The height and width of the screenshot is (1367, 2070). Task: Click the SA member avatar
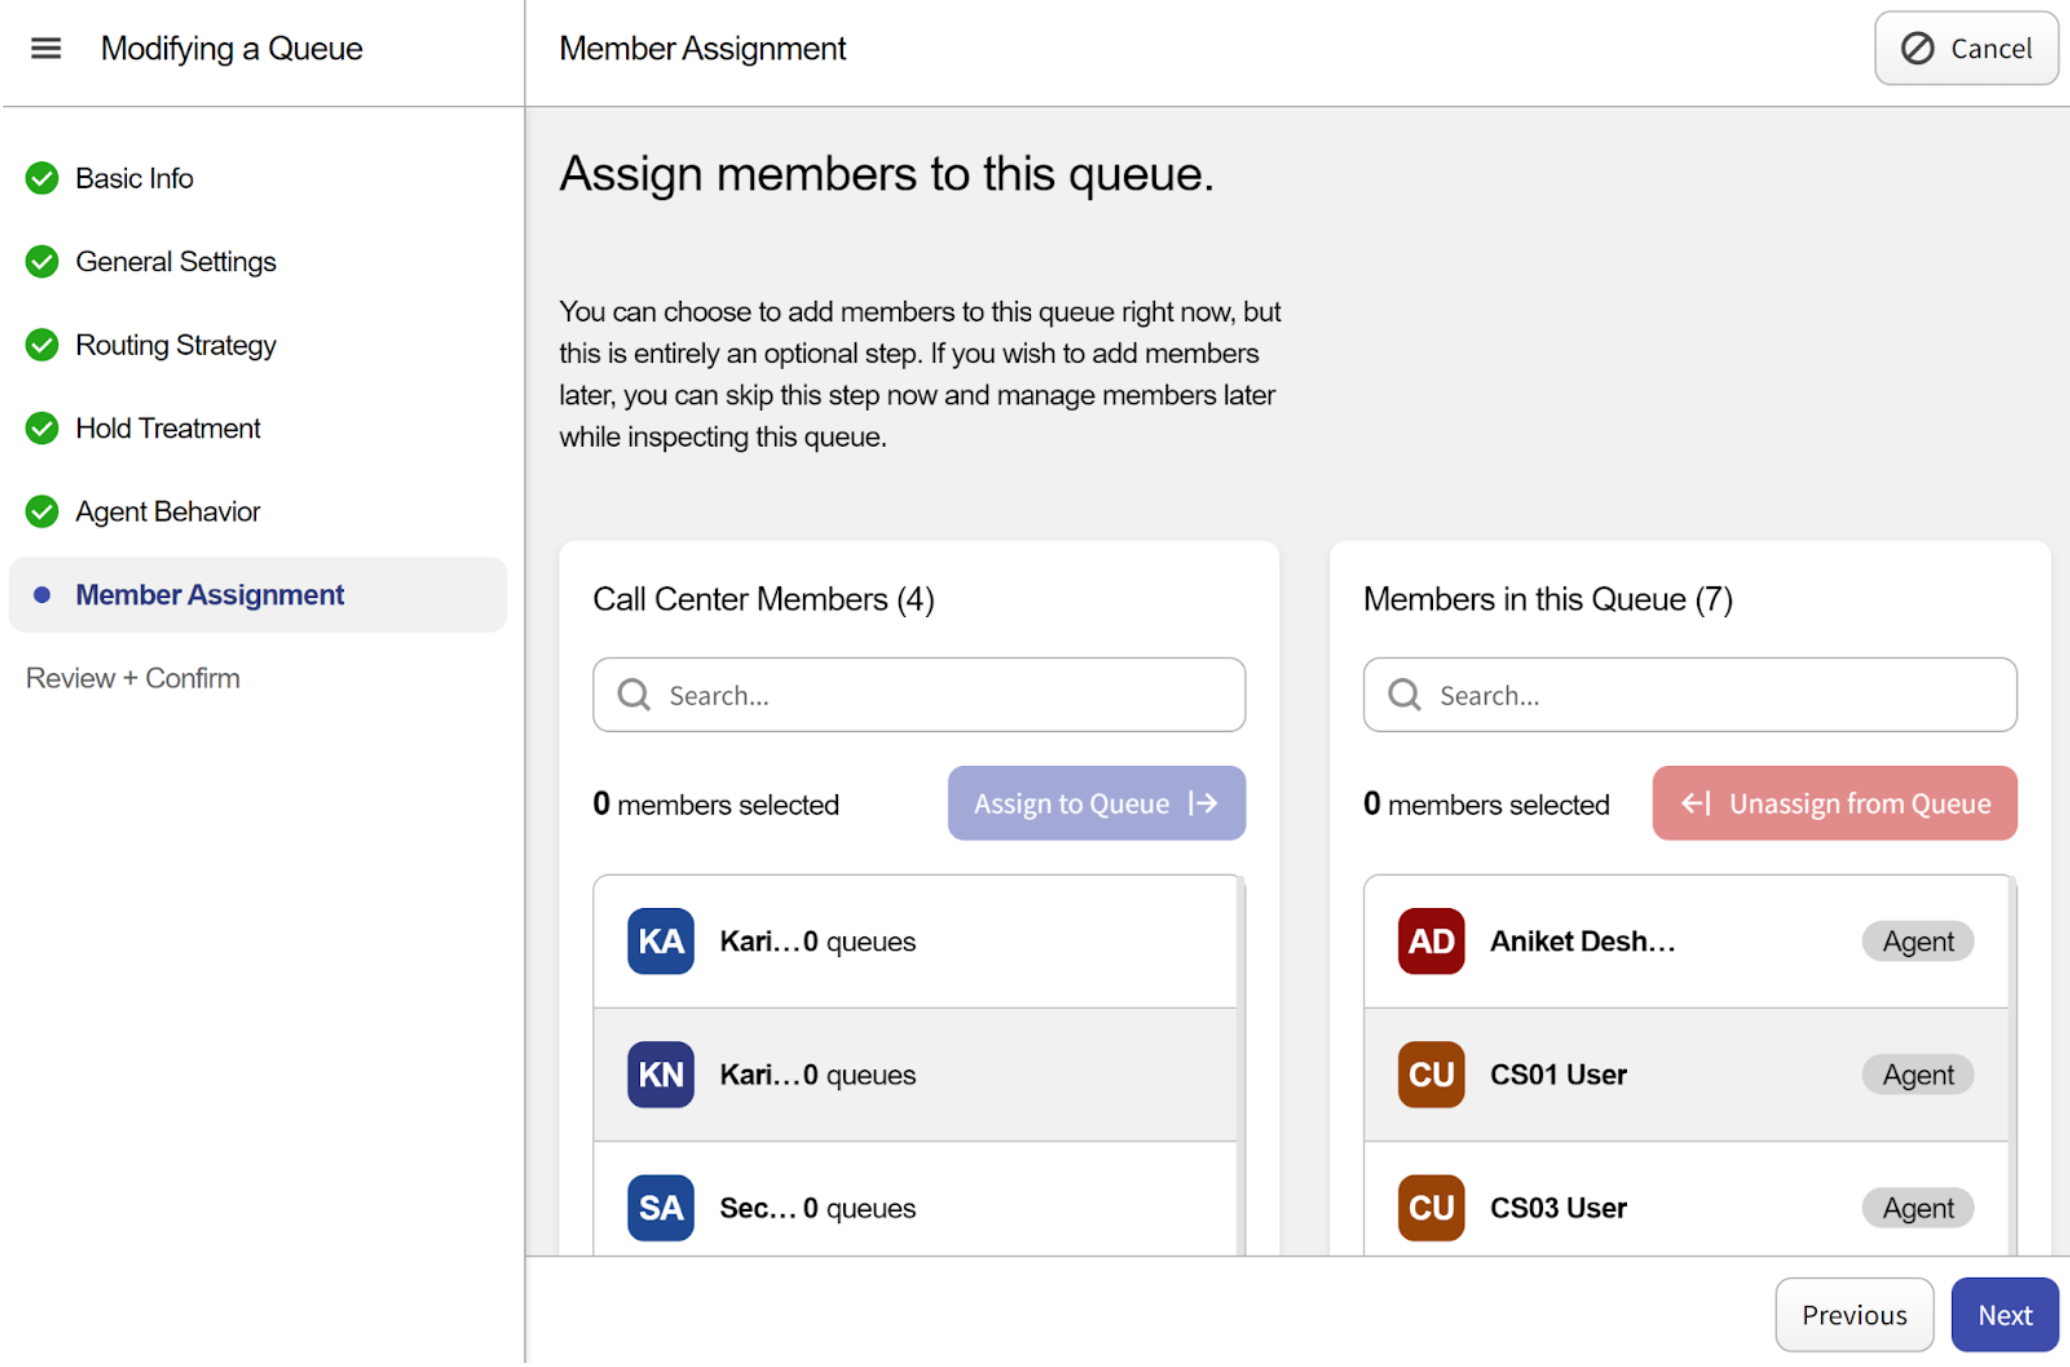(x=660, y=1207)
